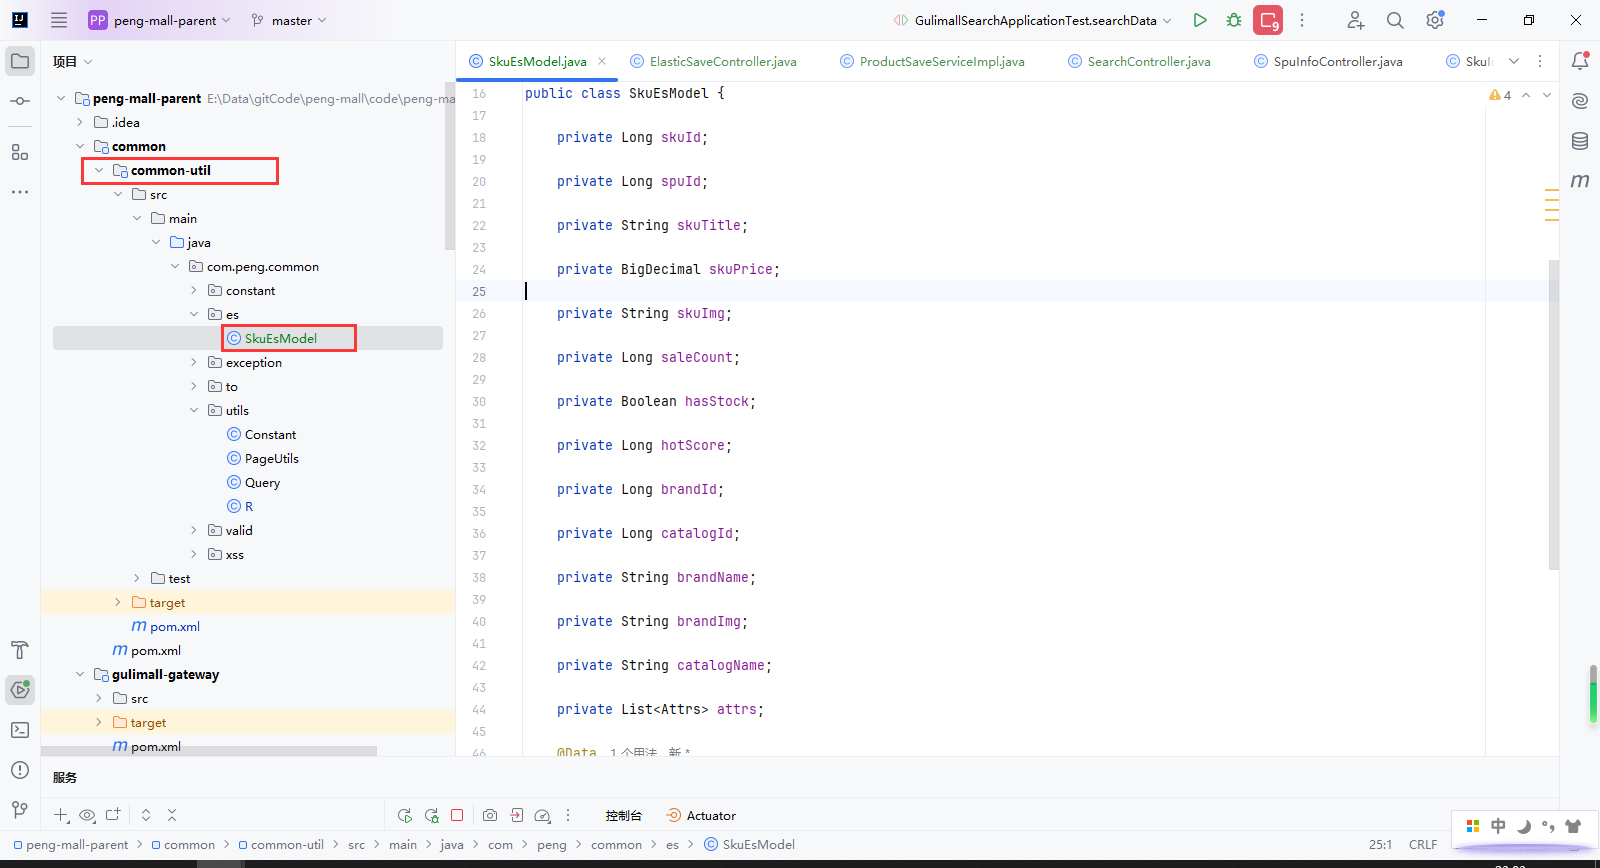Image resolution: width=1600 pixels, height=868 pixels.
Task: Collapse the utils package
Action: coord(194,410)
